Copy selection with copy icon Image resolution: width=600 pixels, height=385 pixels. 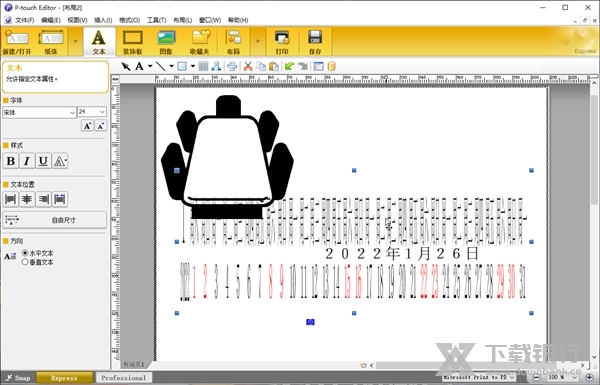(x=261, y=66)
